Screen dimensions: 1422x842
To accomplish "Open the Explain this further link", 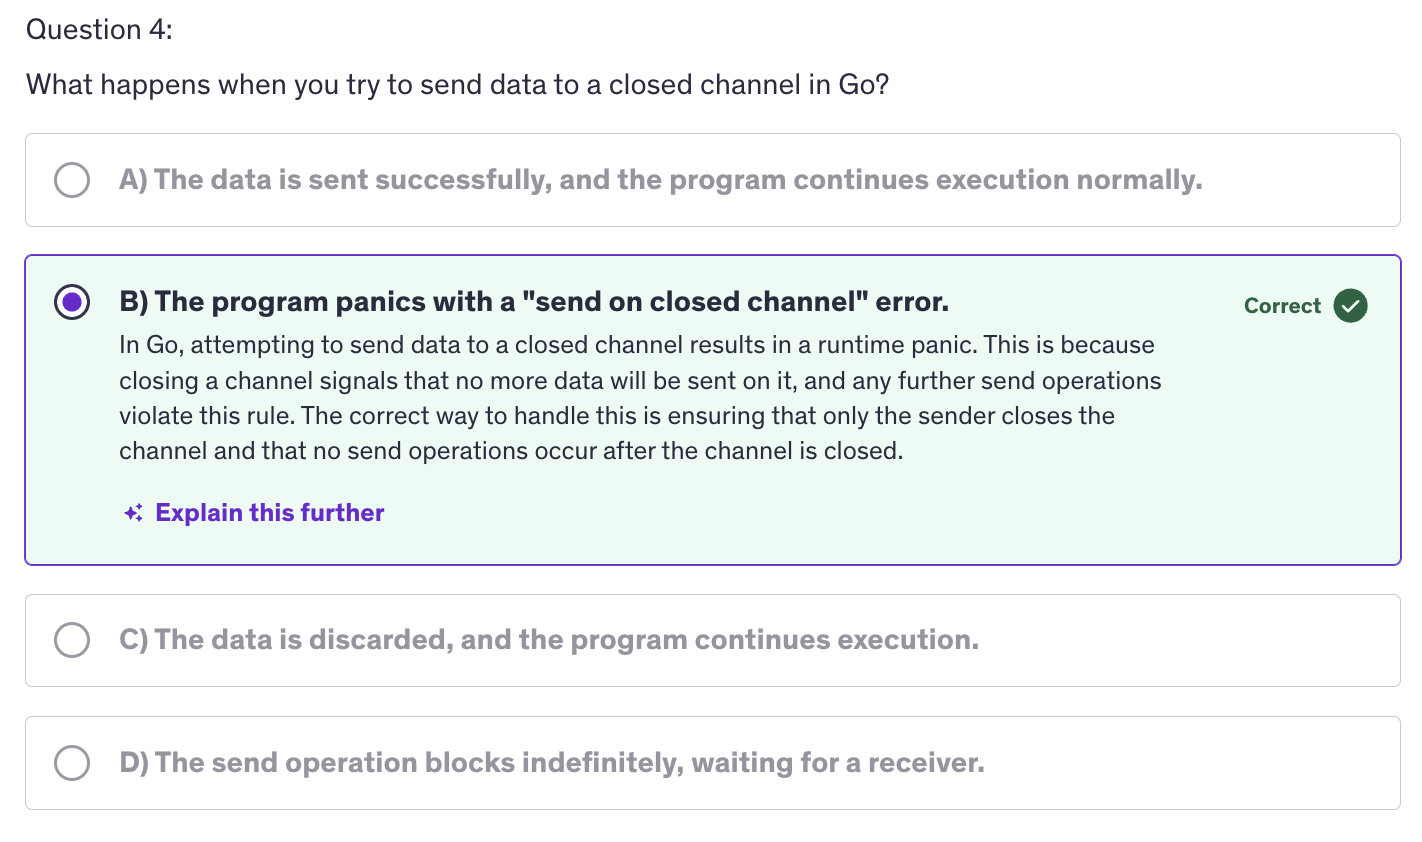I will point(269,513).
